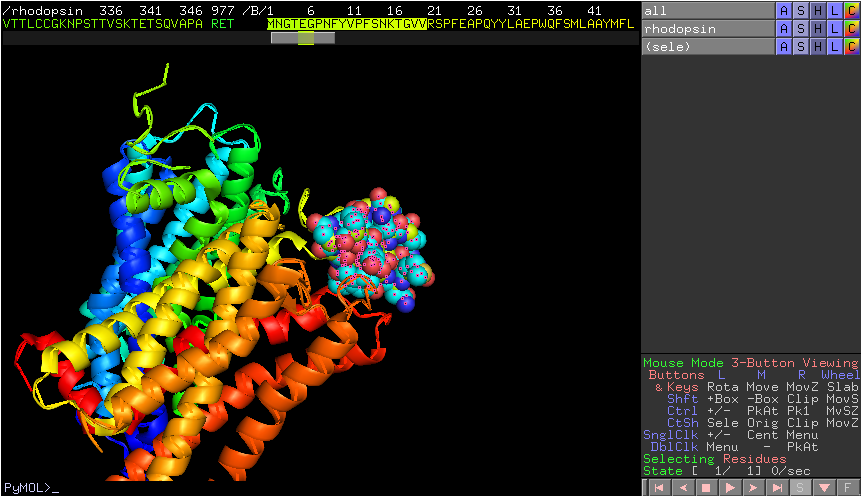
Task: Select the VTTLCCGKNPSTTVSKTETSQVAPA sequence residues
Action: click(x=103, y=24)
